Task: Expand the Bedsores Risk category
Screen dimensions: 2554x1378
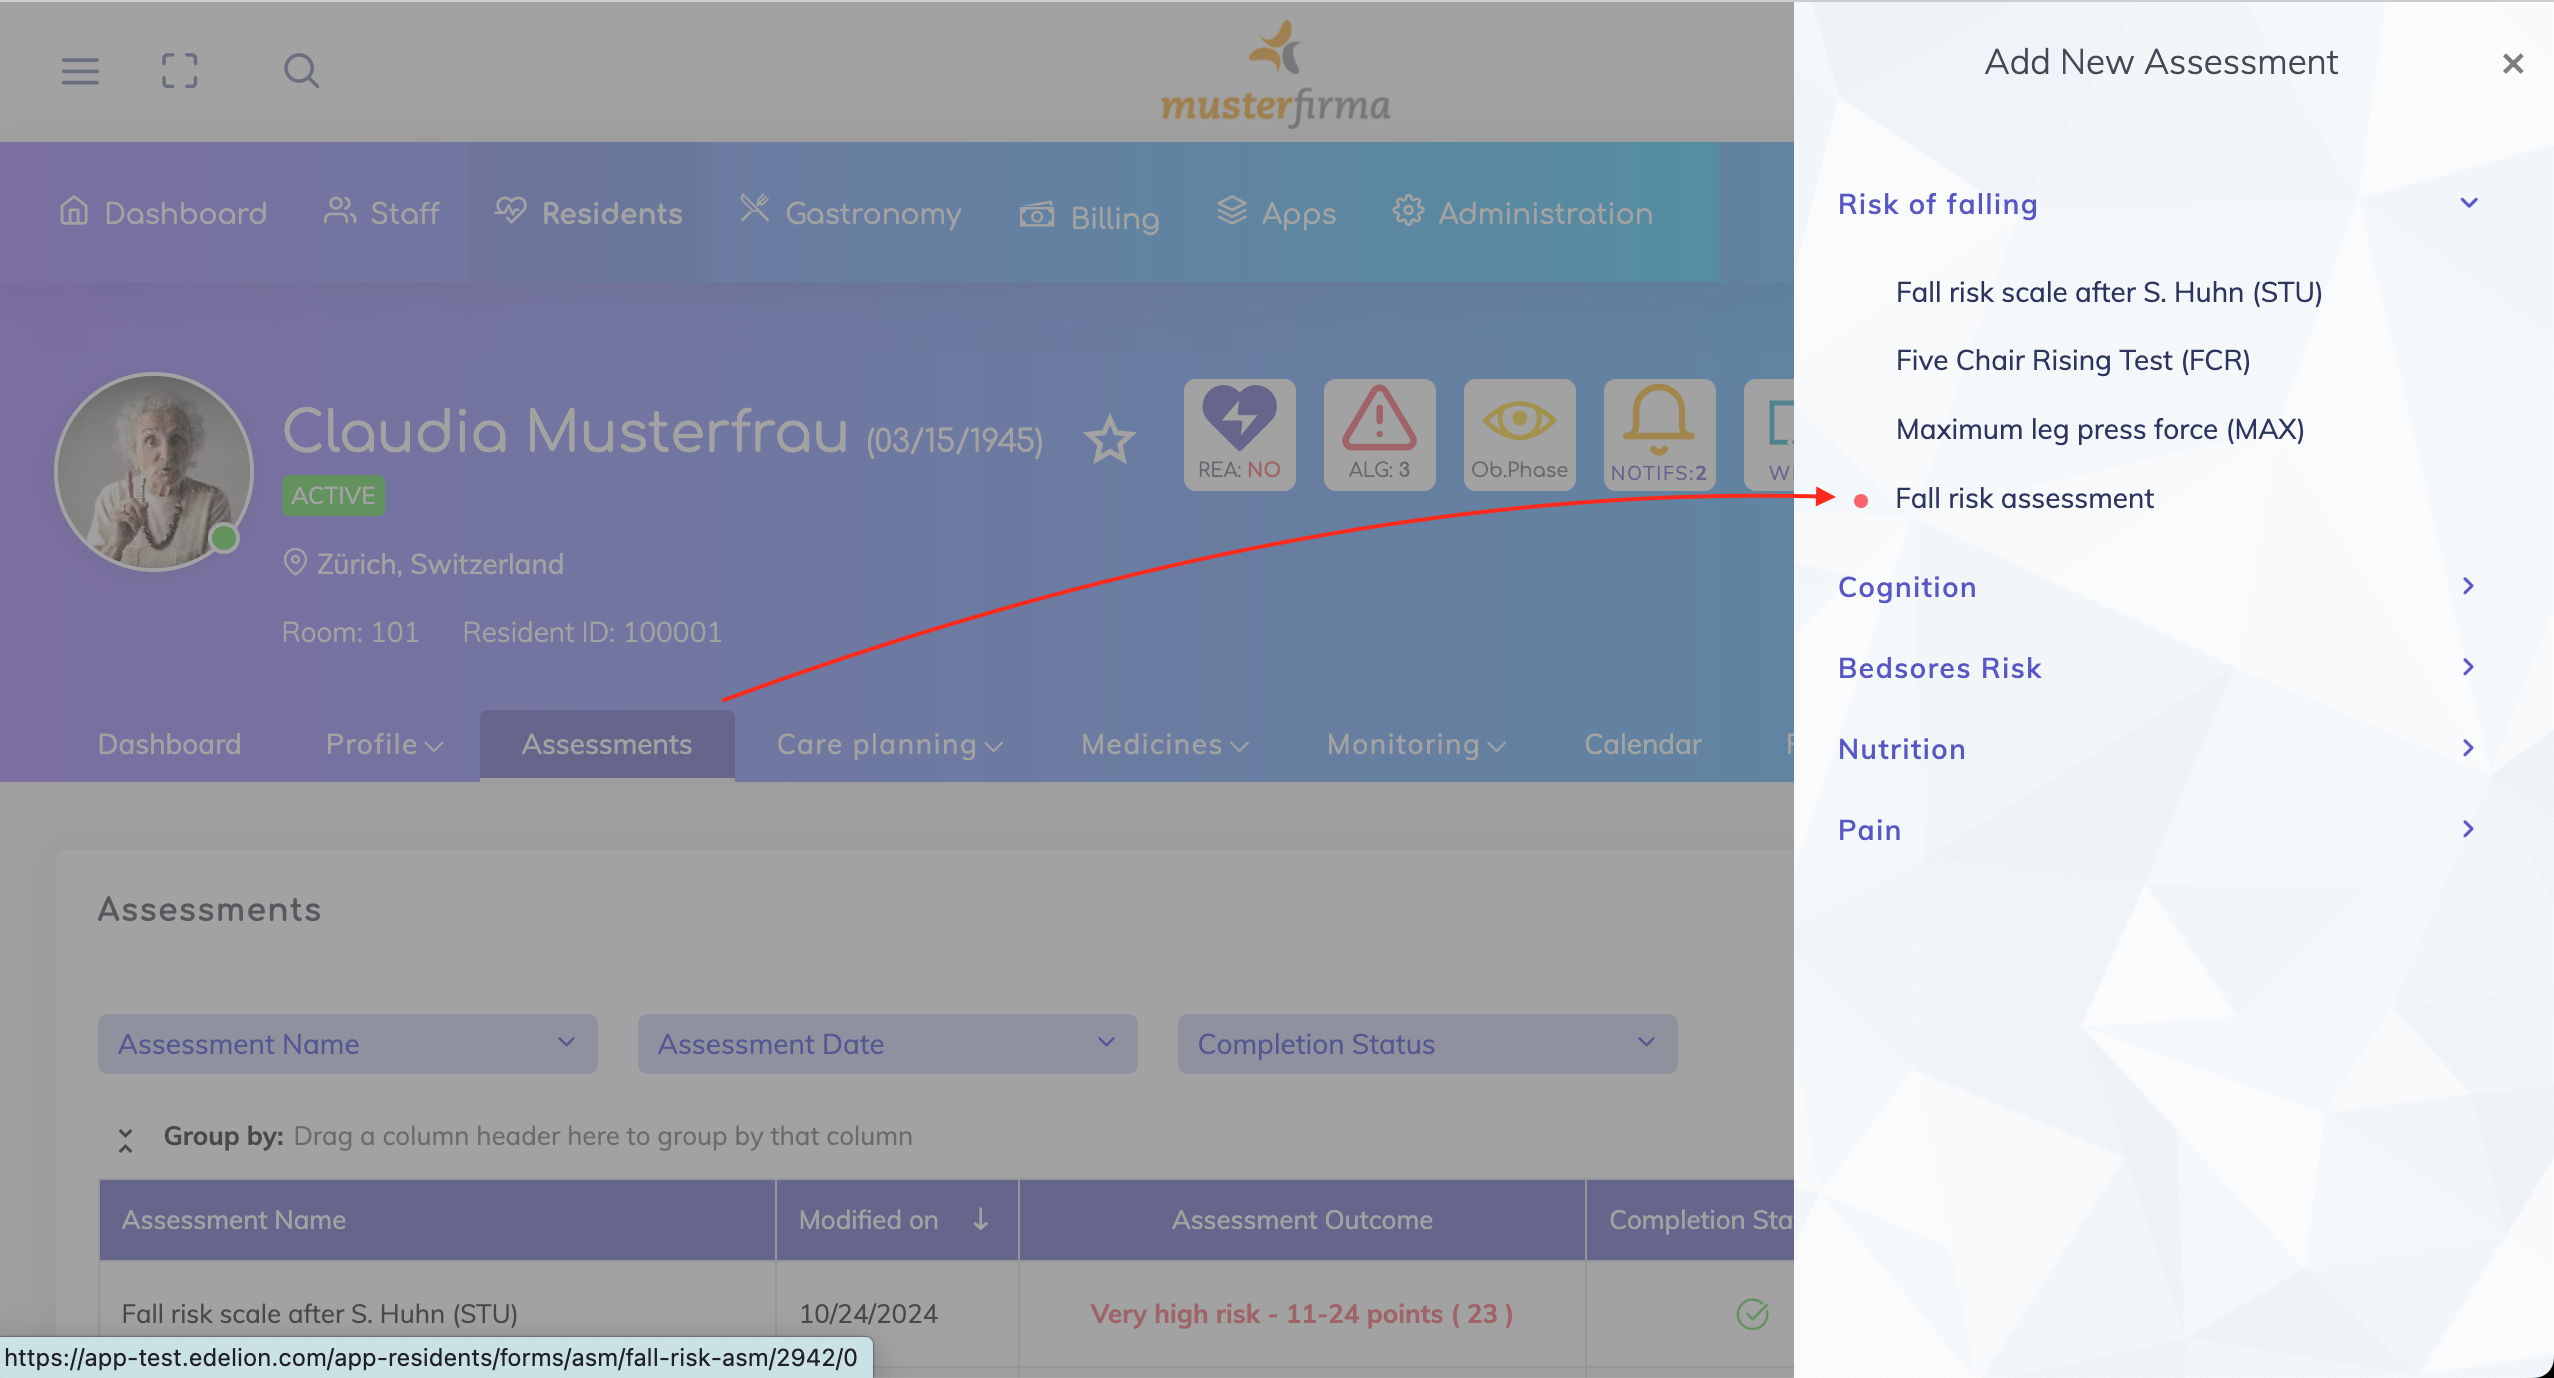Action: pos(2468,668)
